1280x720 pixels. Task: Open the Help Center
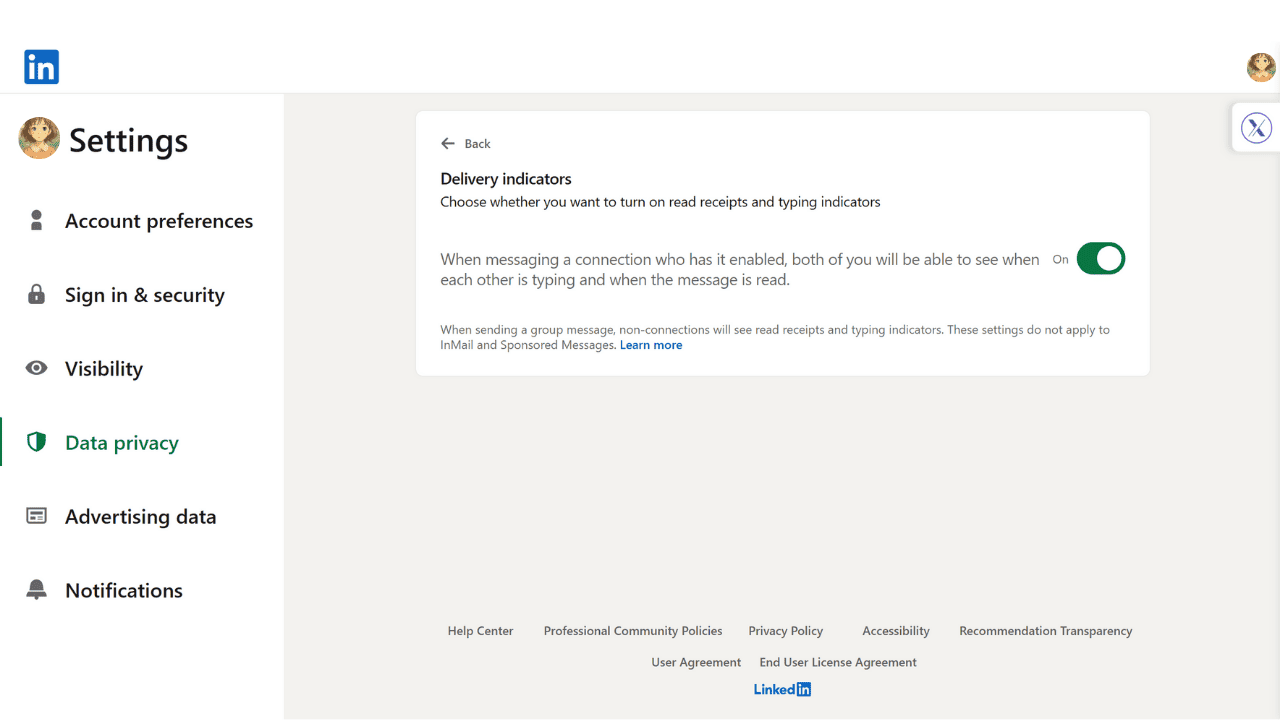(480, 630)
